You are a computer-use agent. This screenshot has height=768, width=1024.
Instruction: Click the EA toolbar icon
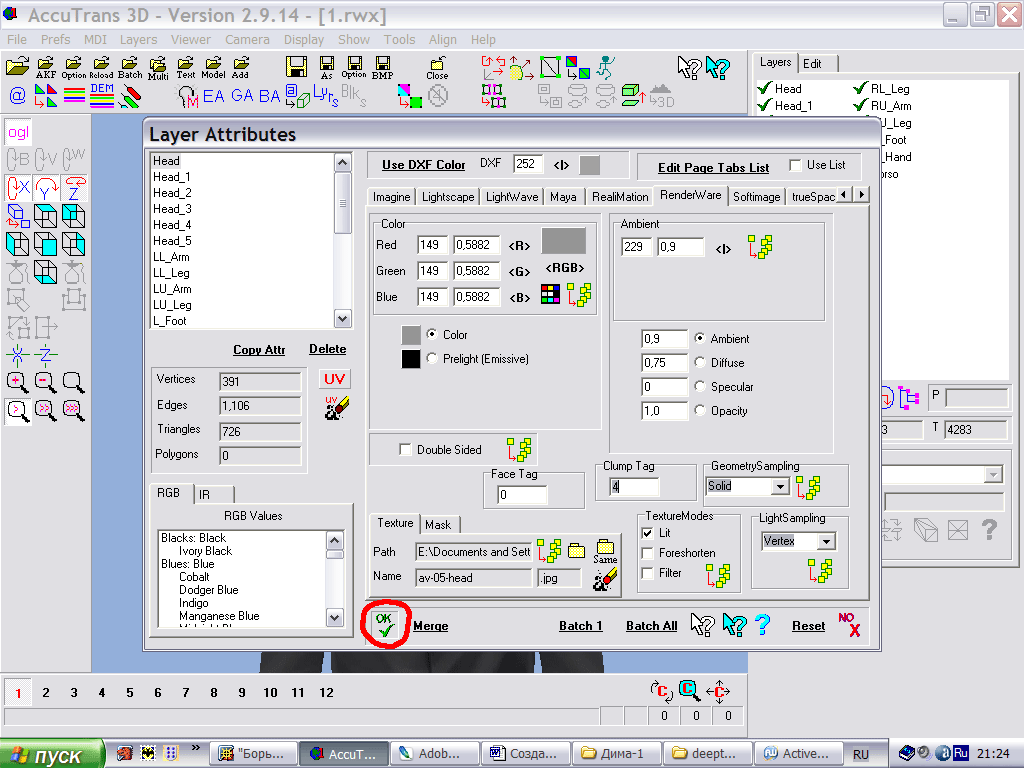[214, 96]
